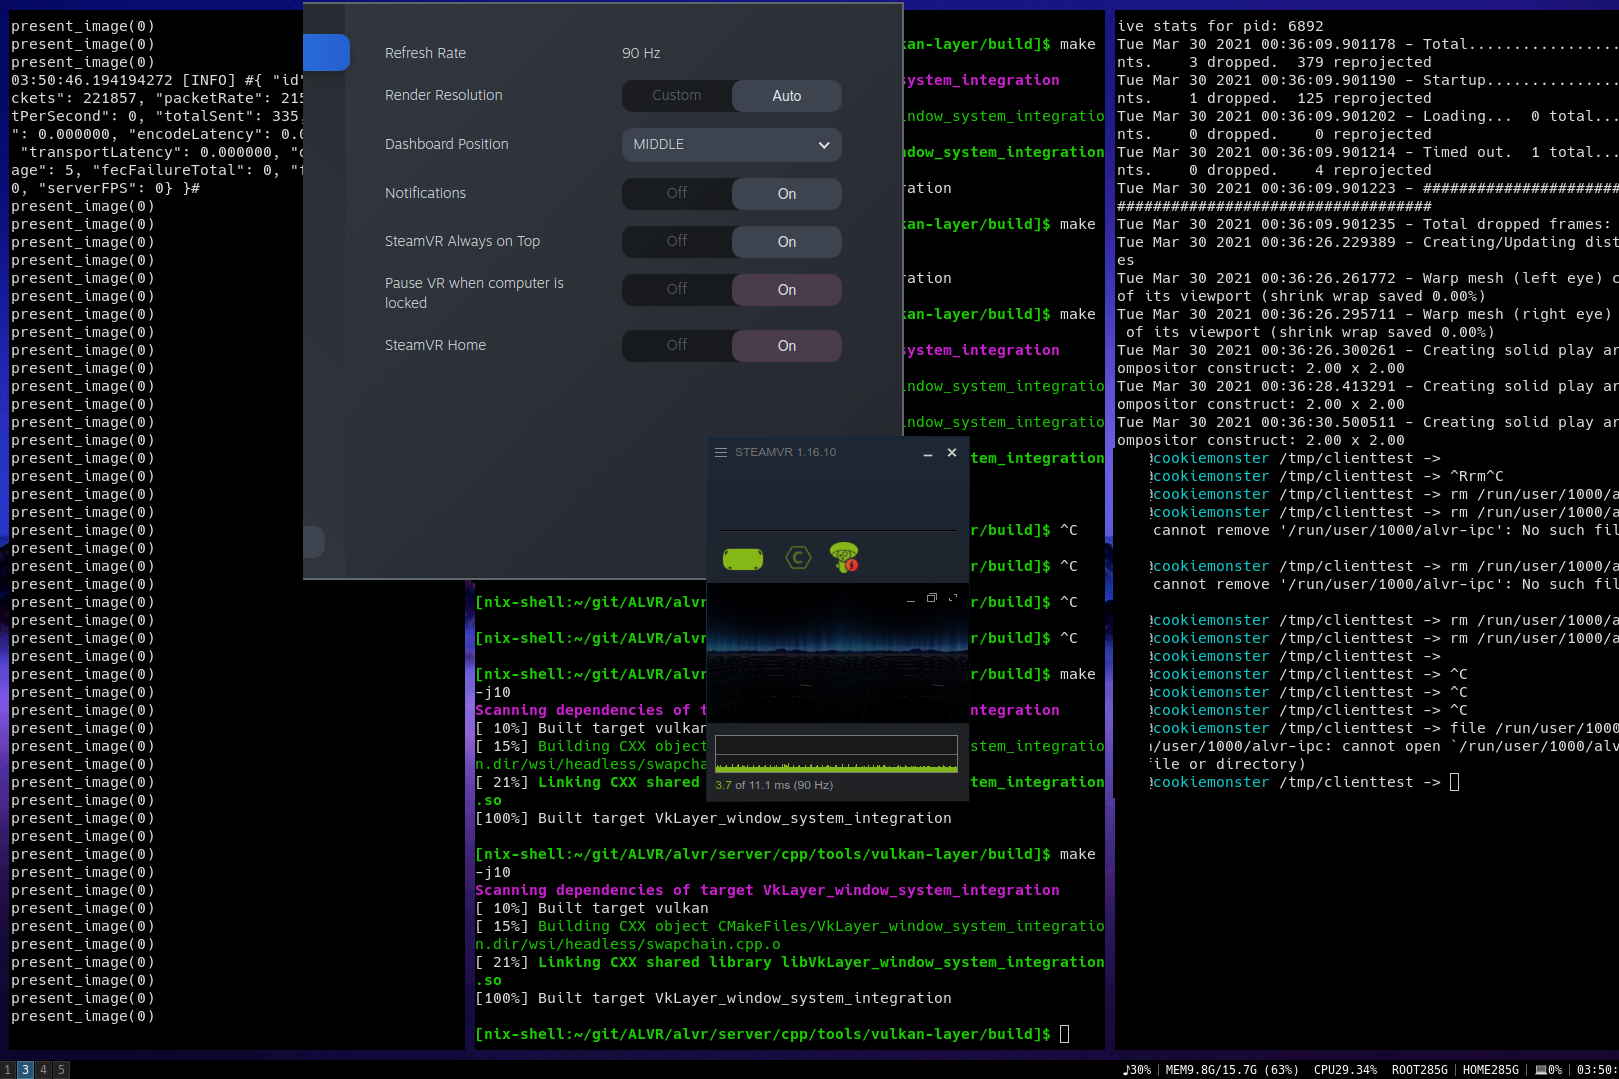Click the Dashboard Position dropdown chevron
This screenshot has height=1079, width=1619.
824,145
